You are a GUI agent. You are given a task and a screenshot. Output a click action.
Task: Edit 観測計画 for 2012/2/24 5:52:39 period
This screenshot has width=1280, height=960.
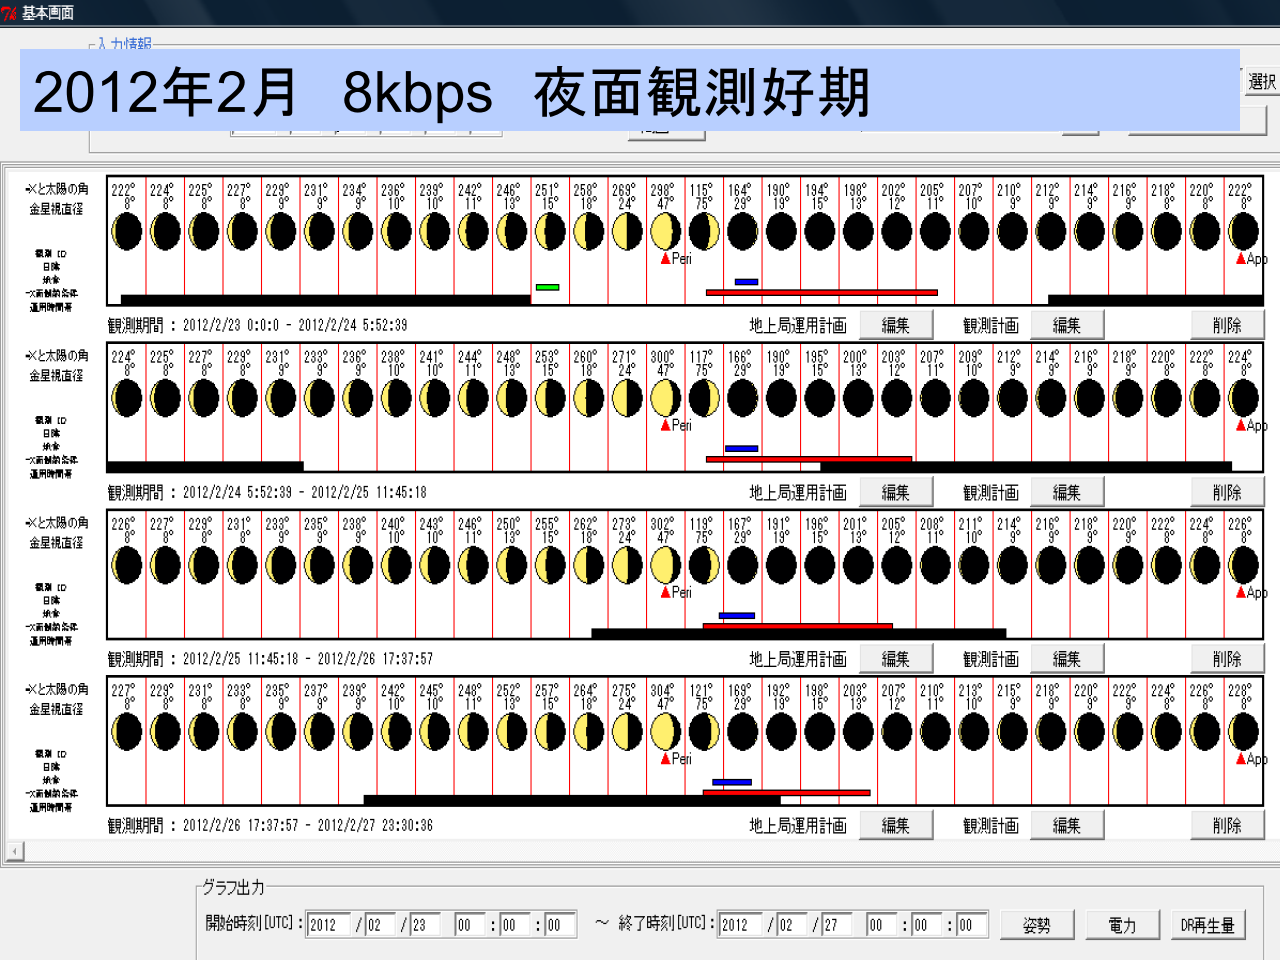[1067, 492]
